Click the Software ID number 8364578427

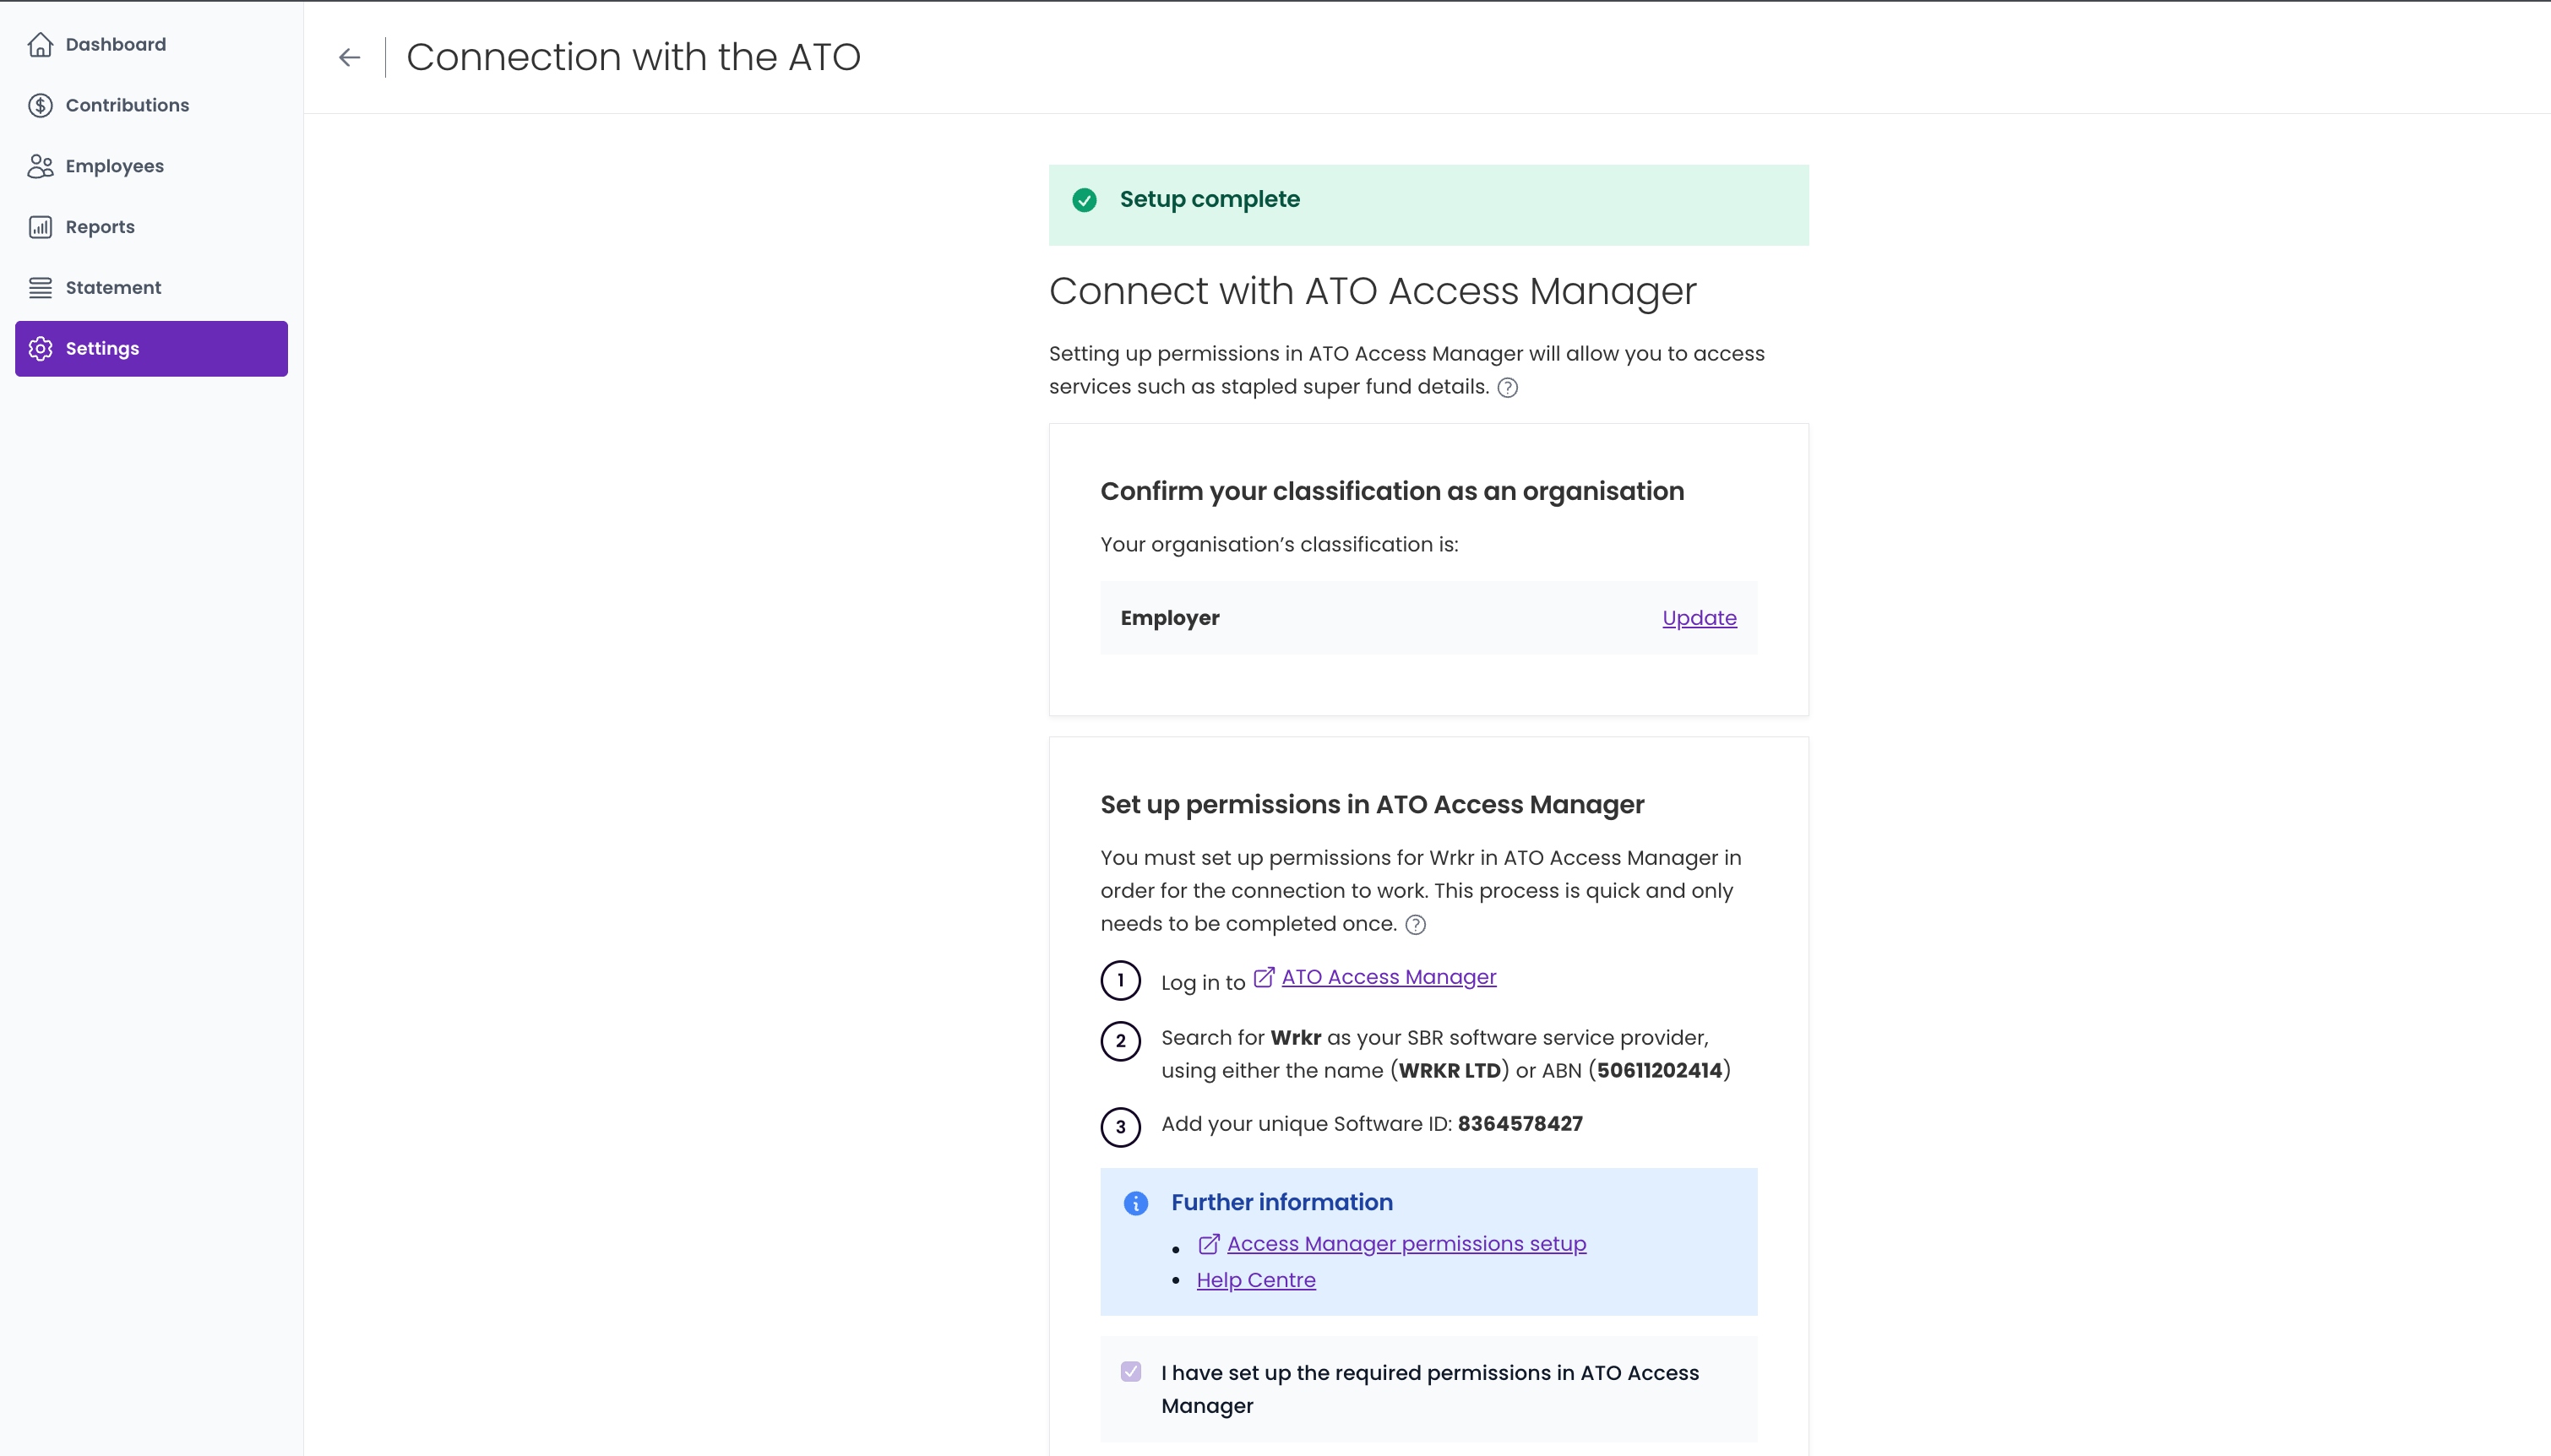tap(1520, 1124)
